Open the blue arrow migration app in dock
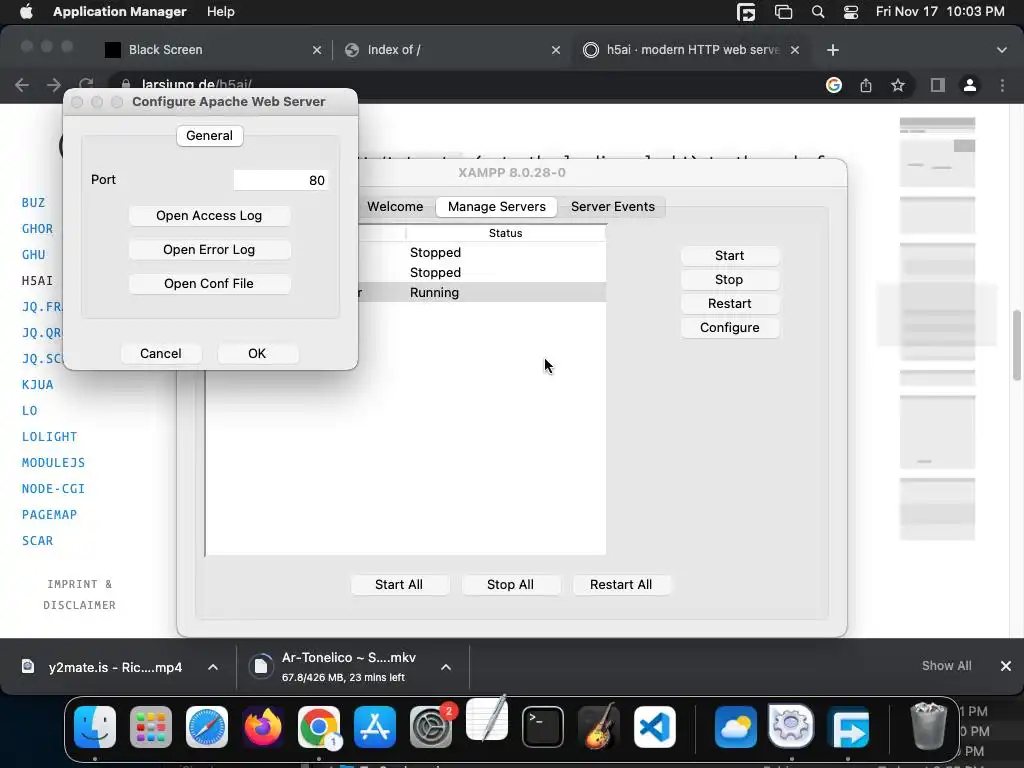Viewport: 1024px width, 768px height. (x=848, y=727)
